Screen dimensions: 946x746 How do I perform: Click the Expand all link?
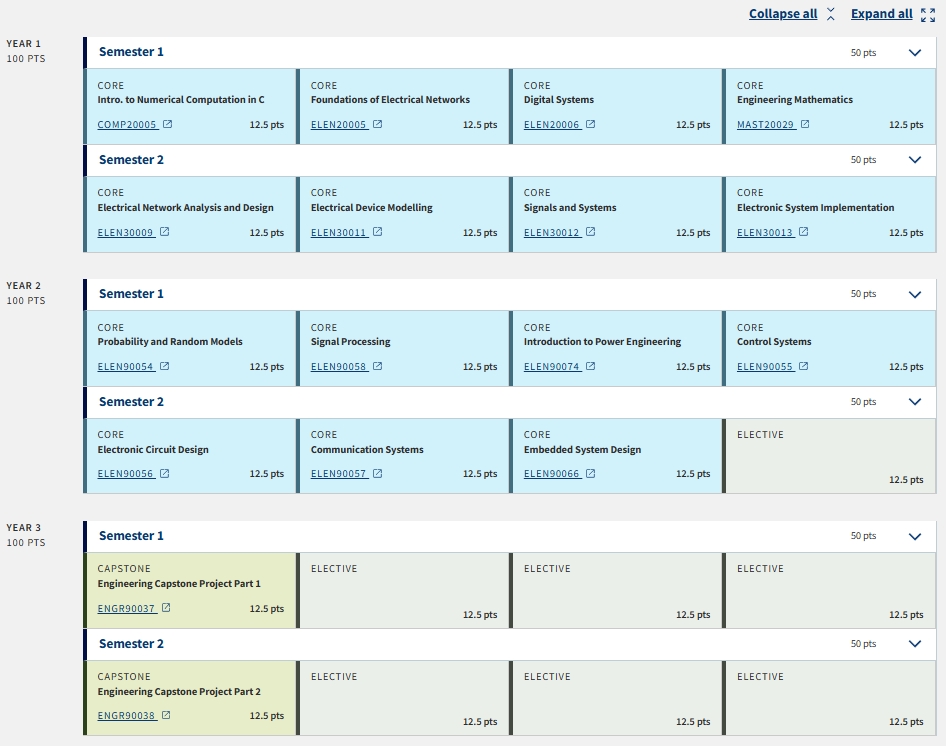tap(882, 14)
